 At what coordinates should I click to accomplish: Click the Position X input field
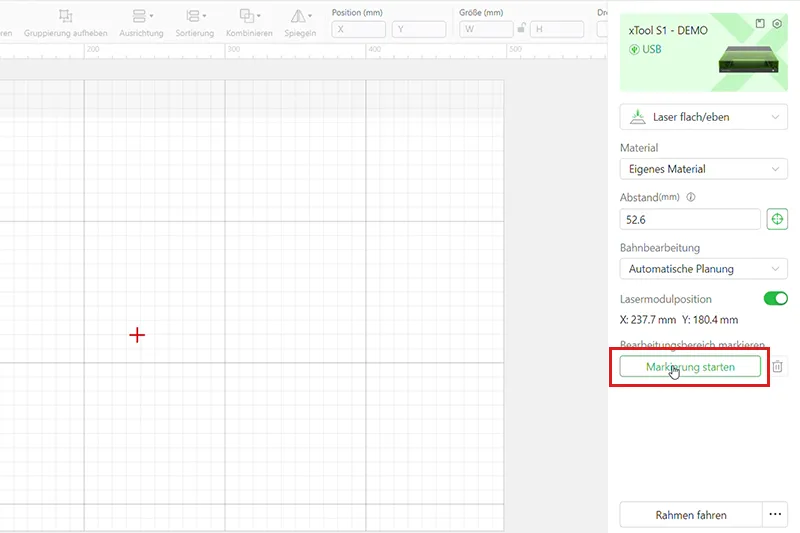pyautogui.click(x=358, y=29)
